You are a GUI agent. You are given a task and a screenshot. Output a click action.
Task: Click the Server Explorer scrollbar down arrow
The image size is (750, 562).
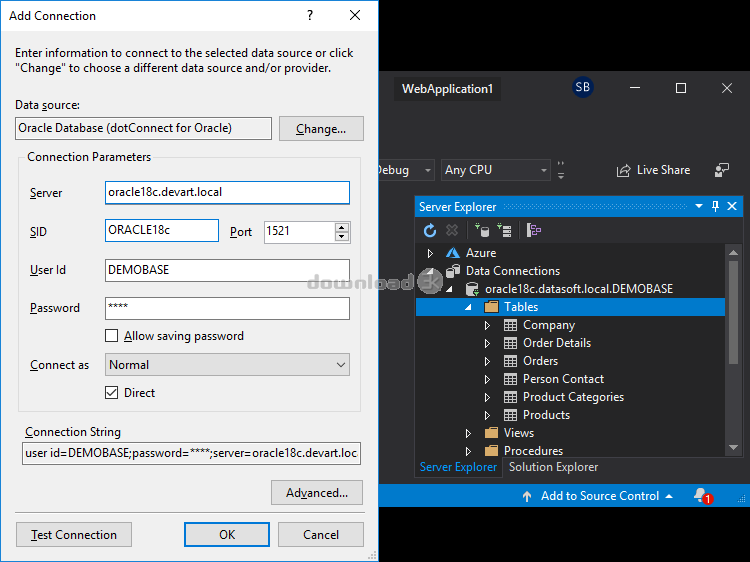click(733, 448)
